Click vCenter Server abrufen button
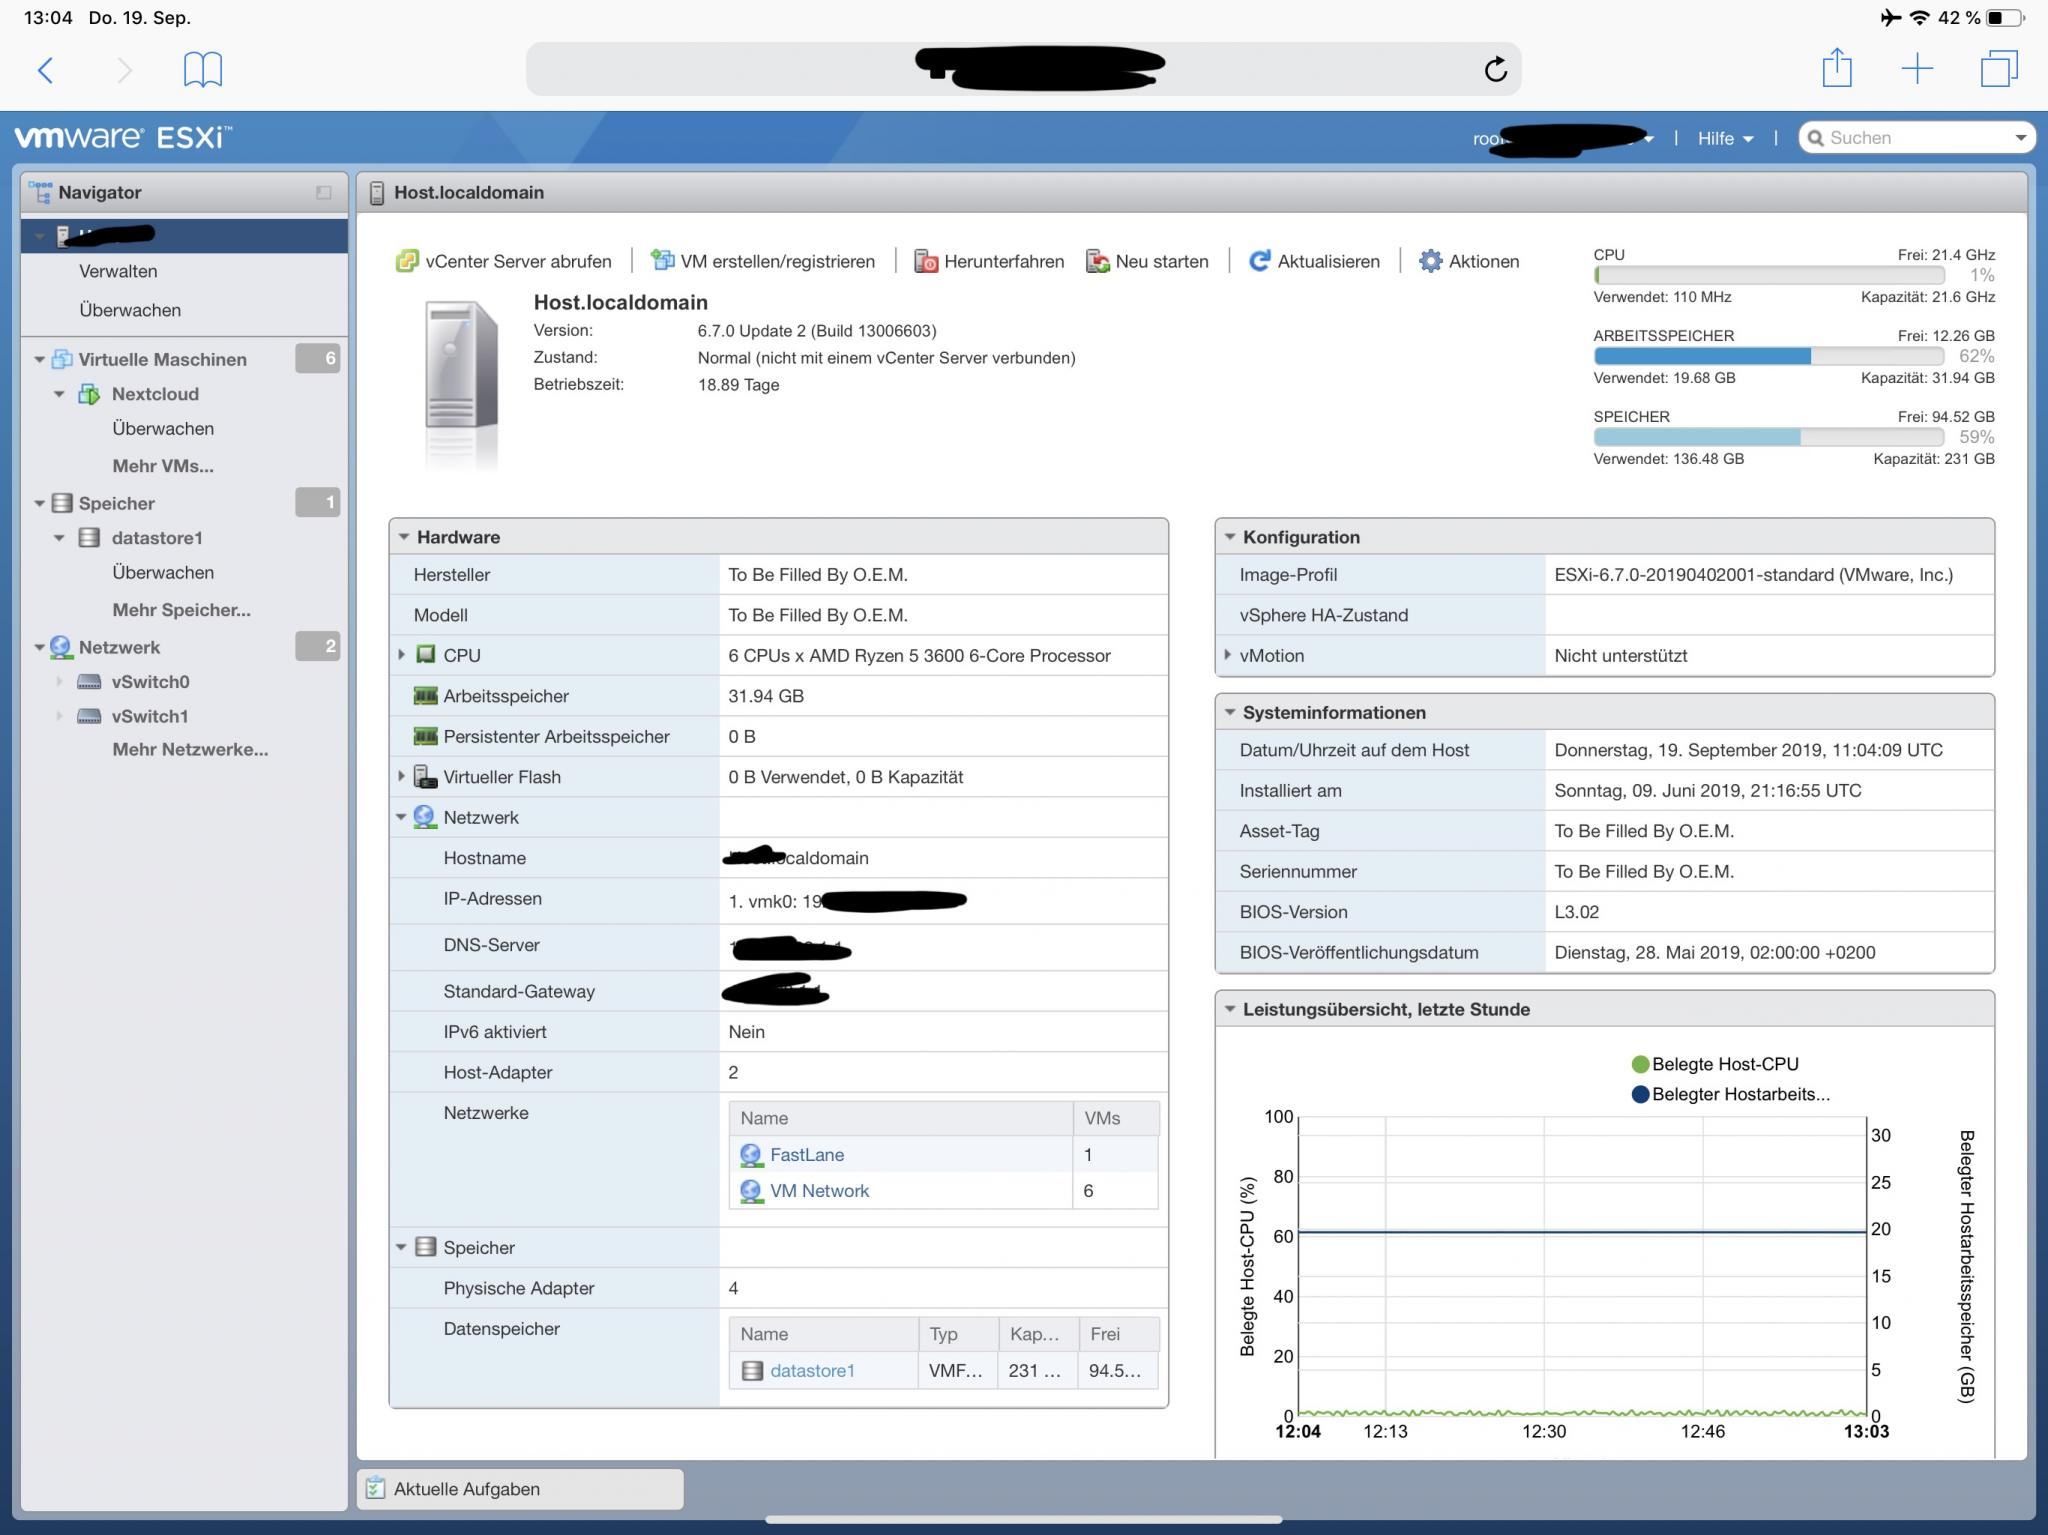The image size is (2048, 1535). [503, 261]
